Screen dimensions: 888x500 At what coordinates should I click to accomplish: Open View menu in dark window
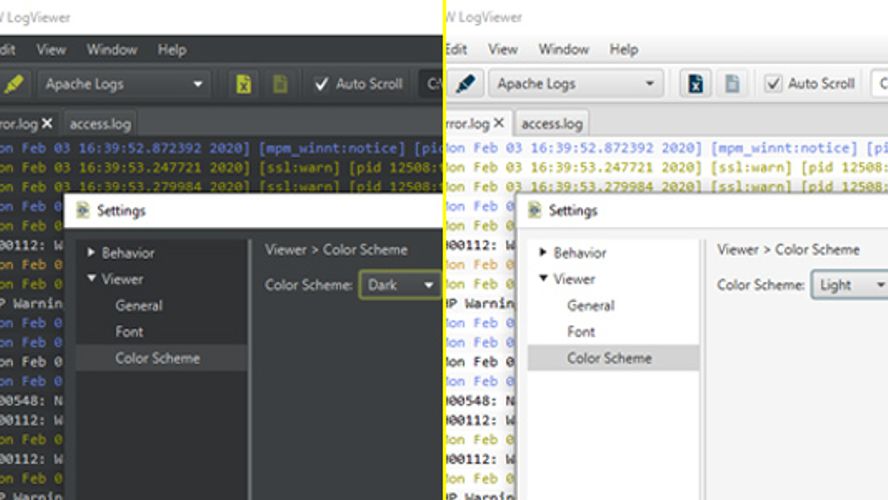pyautogui.click(x=51, y=50)
